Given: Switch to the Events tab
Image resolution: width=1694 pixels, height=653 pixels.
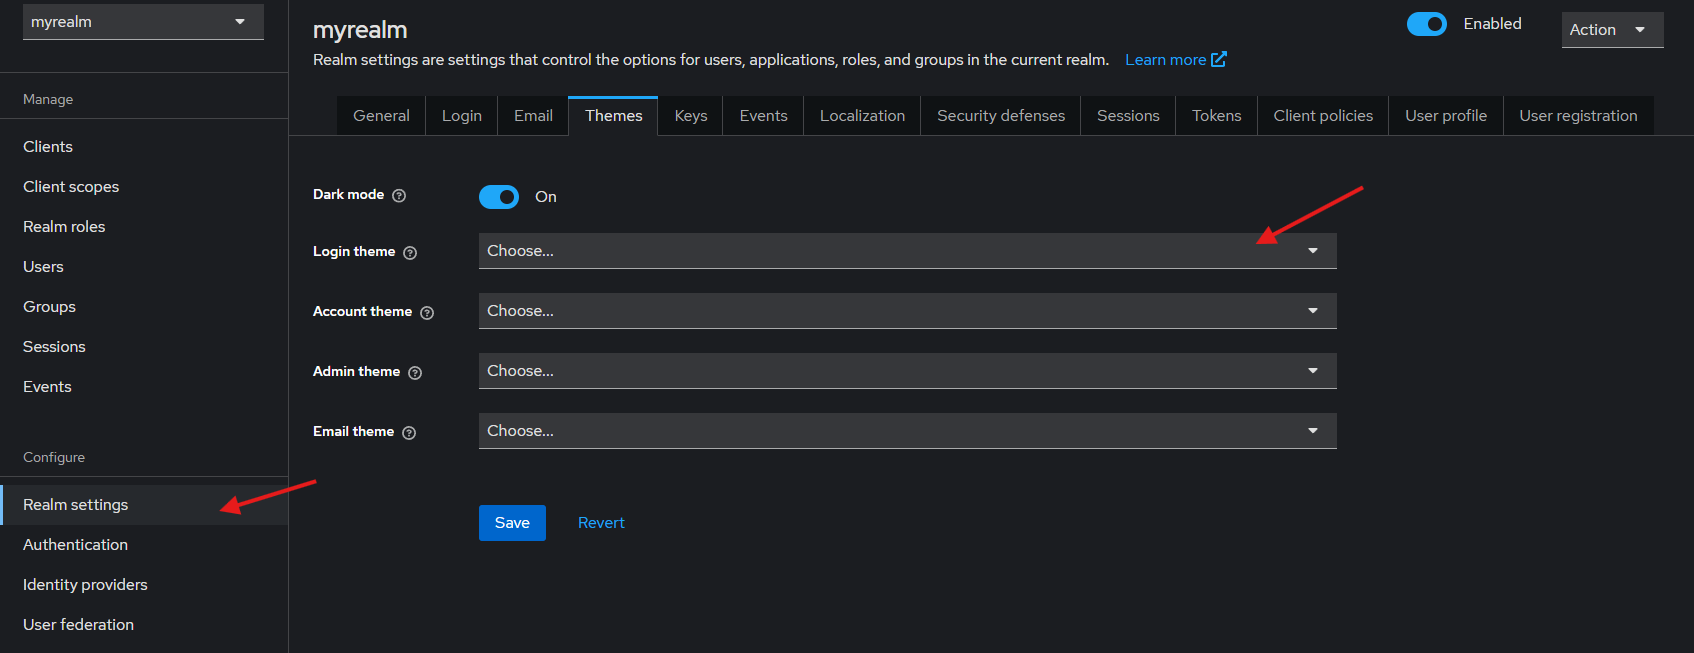Looking at the screenshot, I should 763,116.
